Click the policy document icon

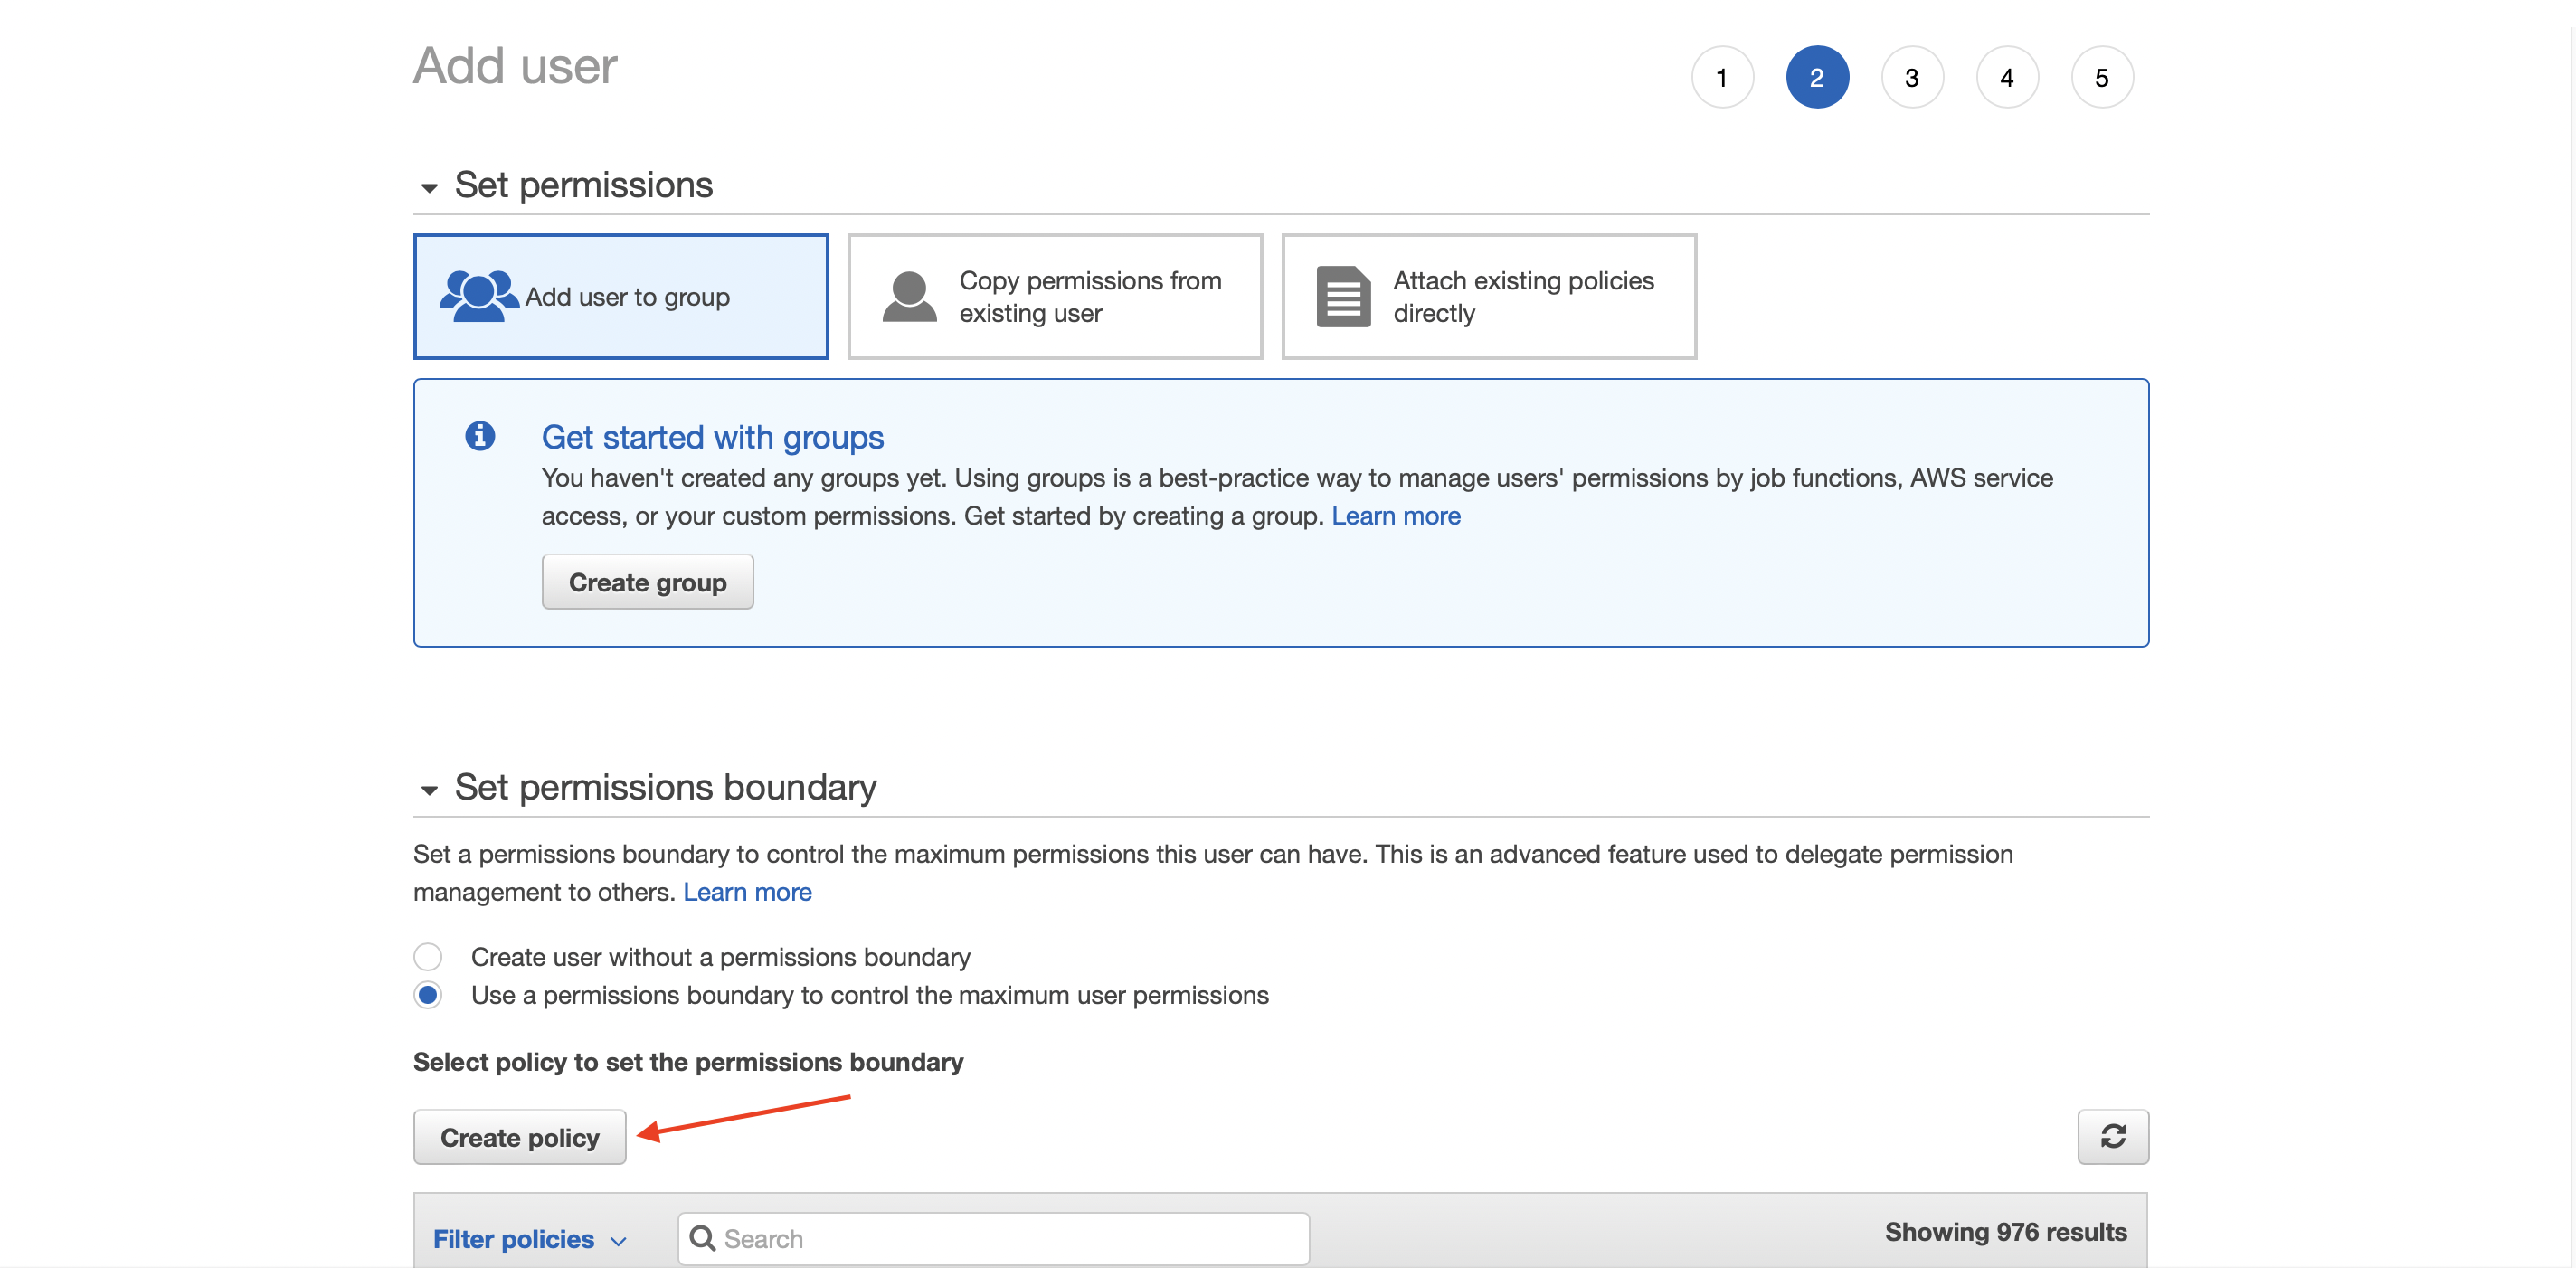pyautogui.click(x=1343, y=296)
